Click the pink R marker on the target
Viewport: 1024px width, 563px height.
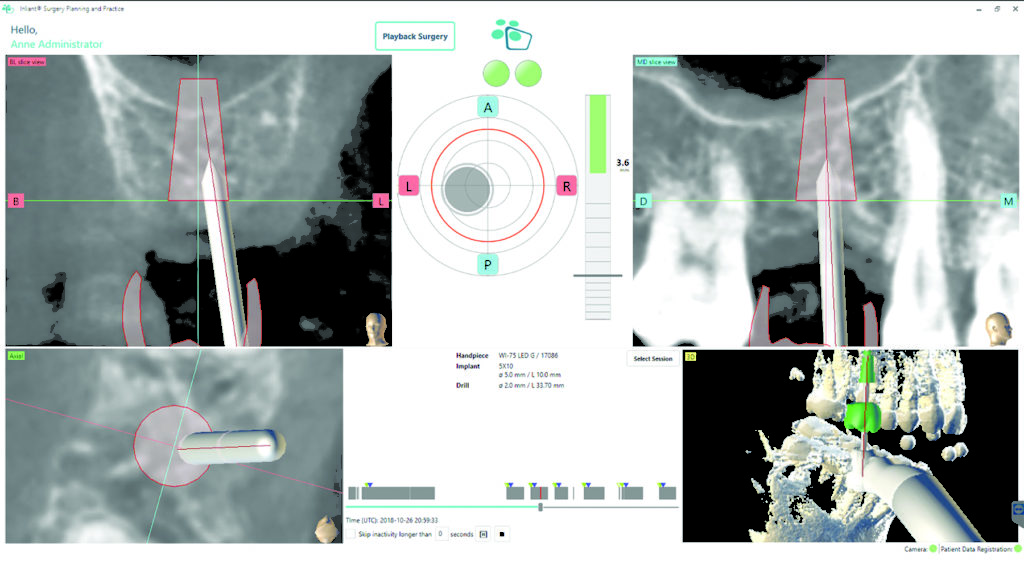(x=566, y=186)
